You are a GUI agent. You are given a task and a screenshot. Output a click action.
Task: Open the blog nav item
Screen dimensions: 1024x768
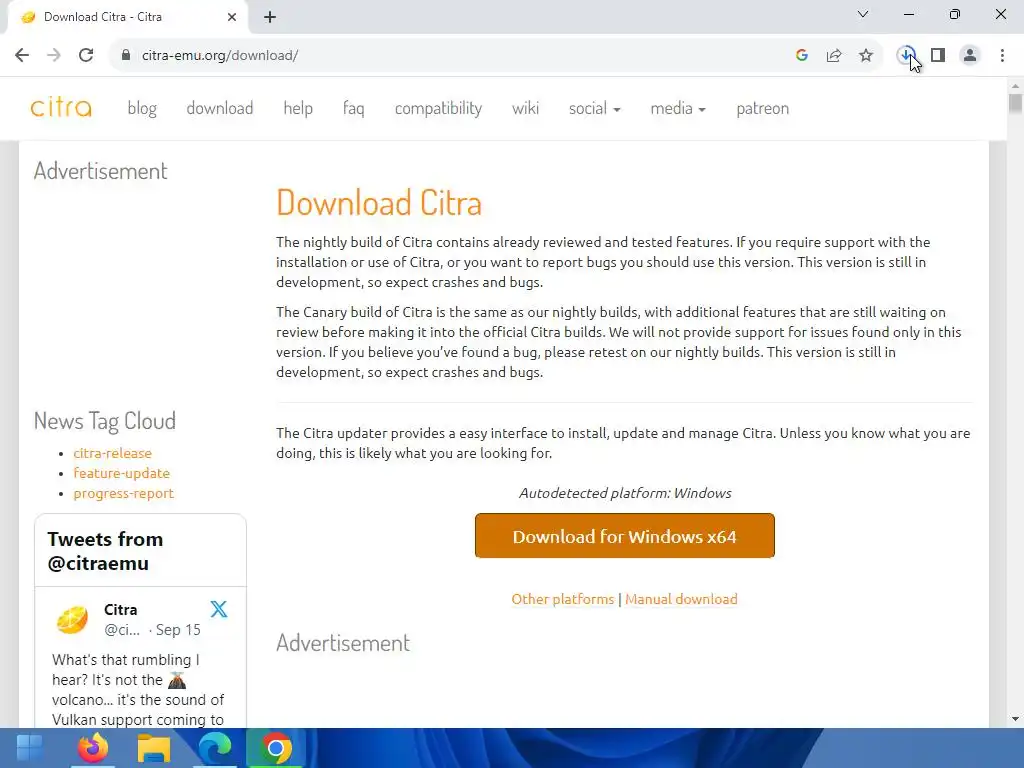click(x=142, y=108)
